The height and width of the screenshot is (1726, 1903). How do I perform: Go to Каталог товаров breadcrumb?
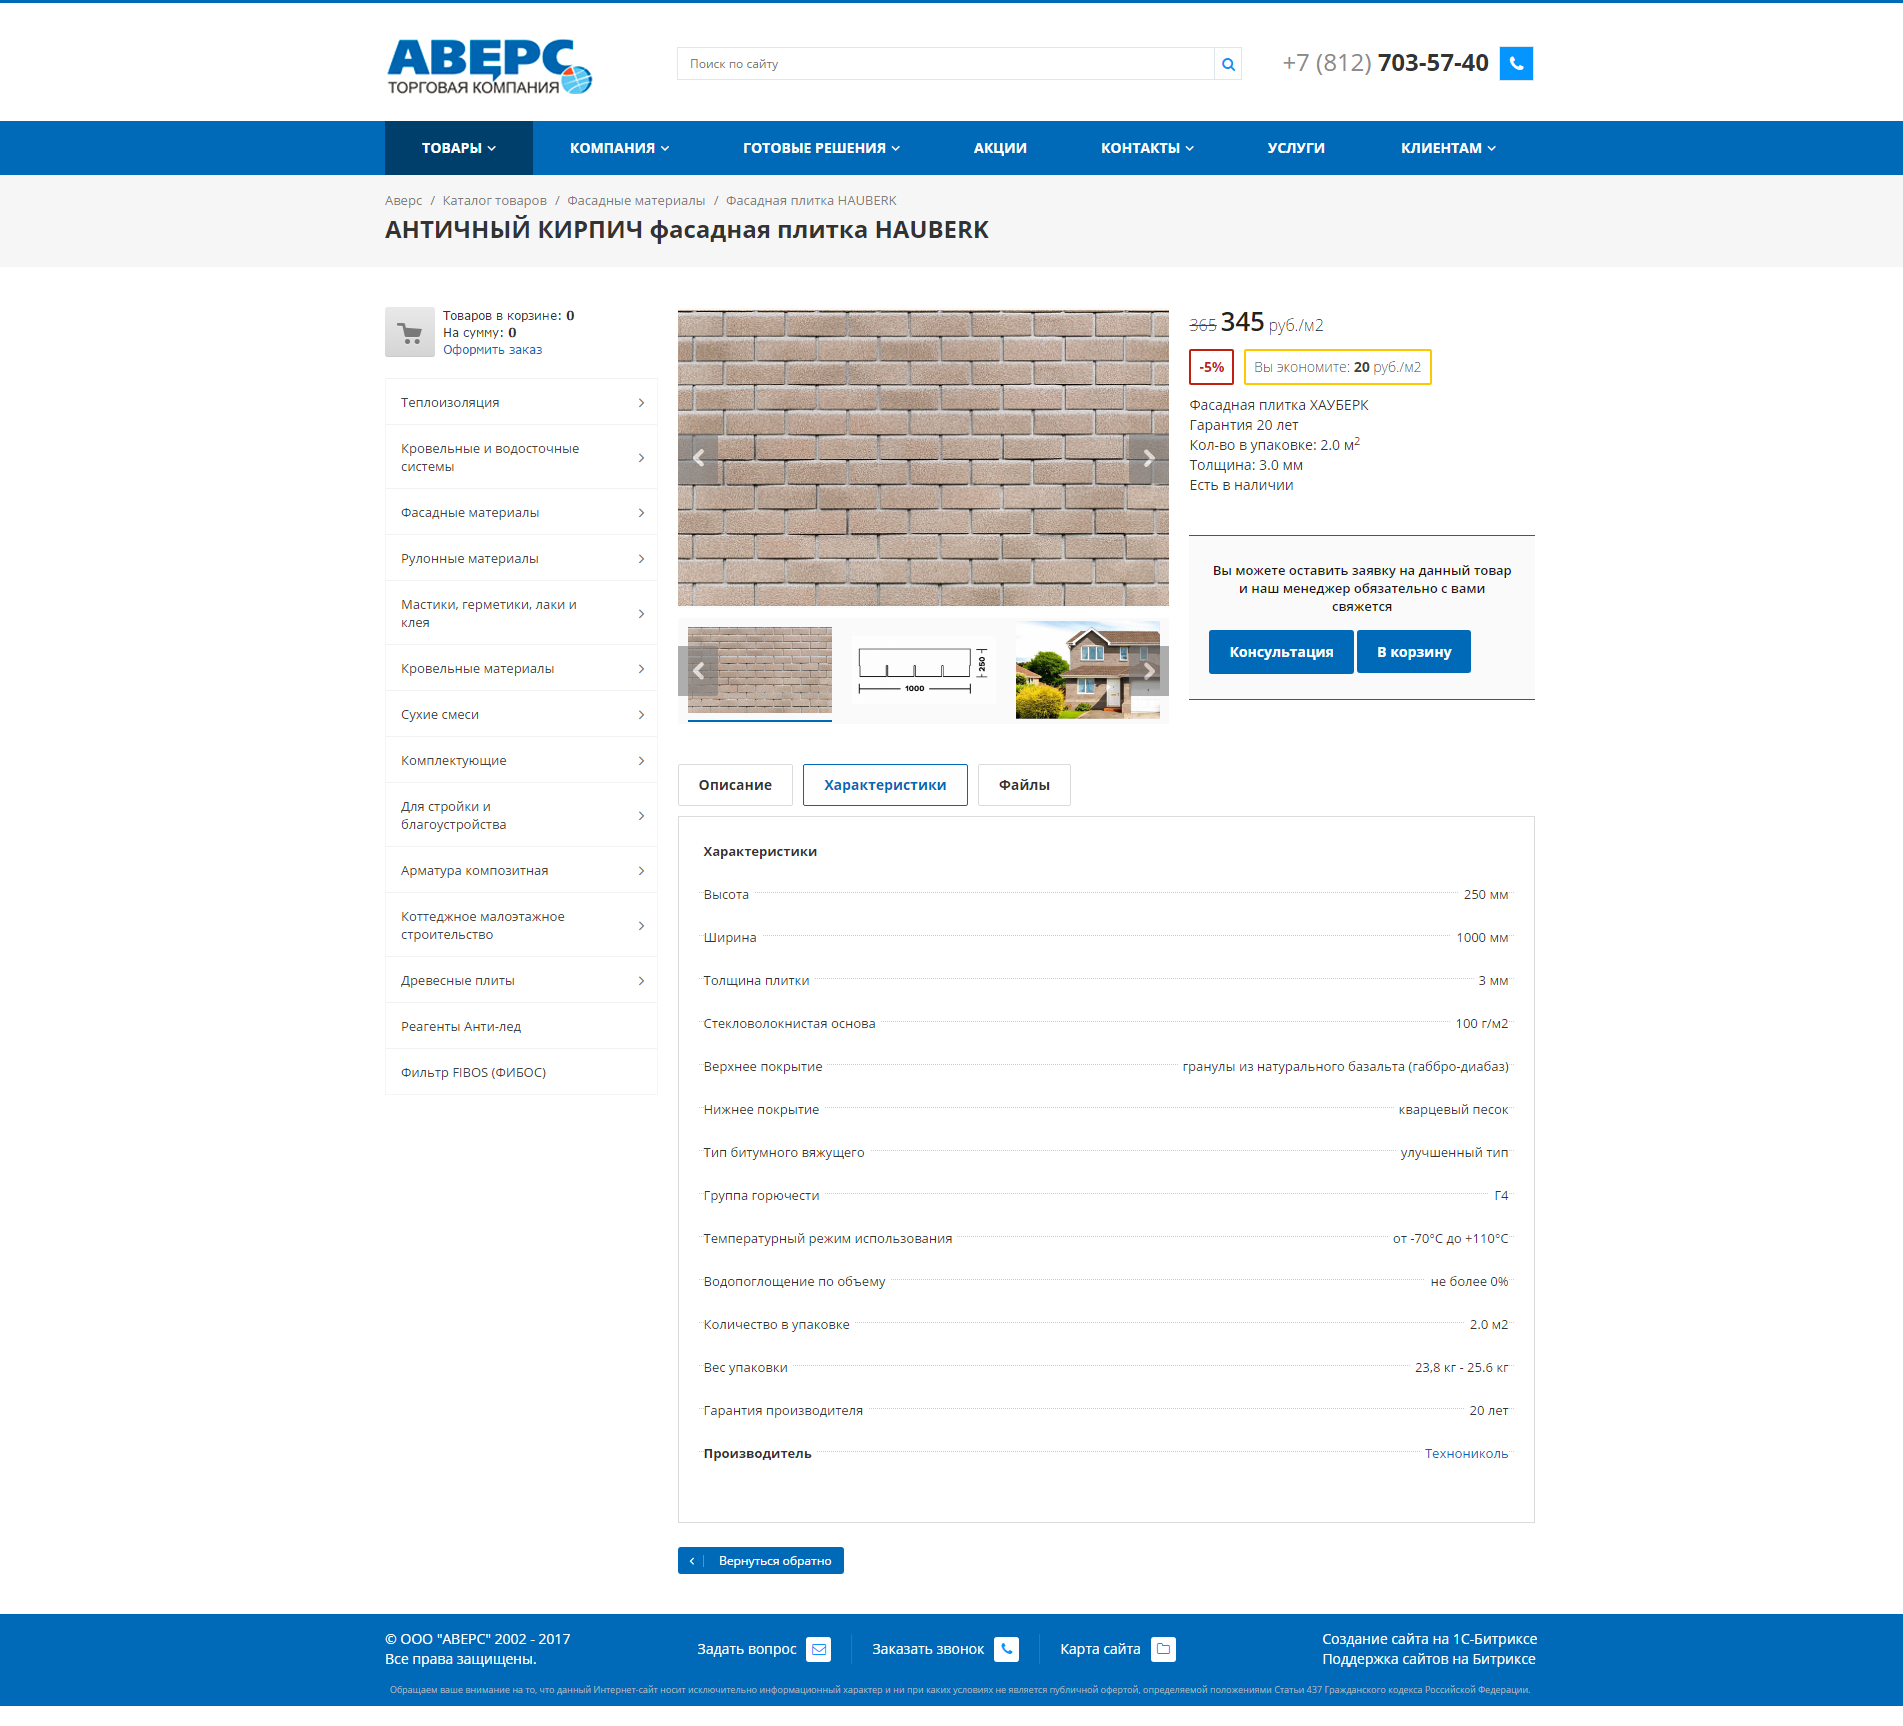(494, 200)
